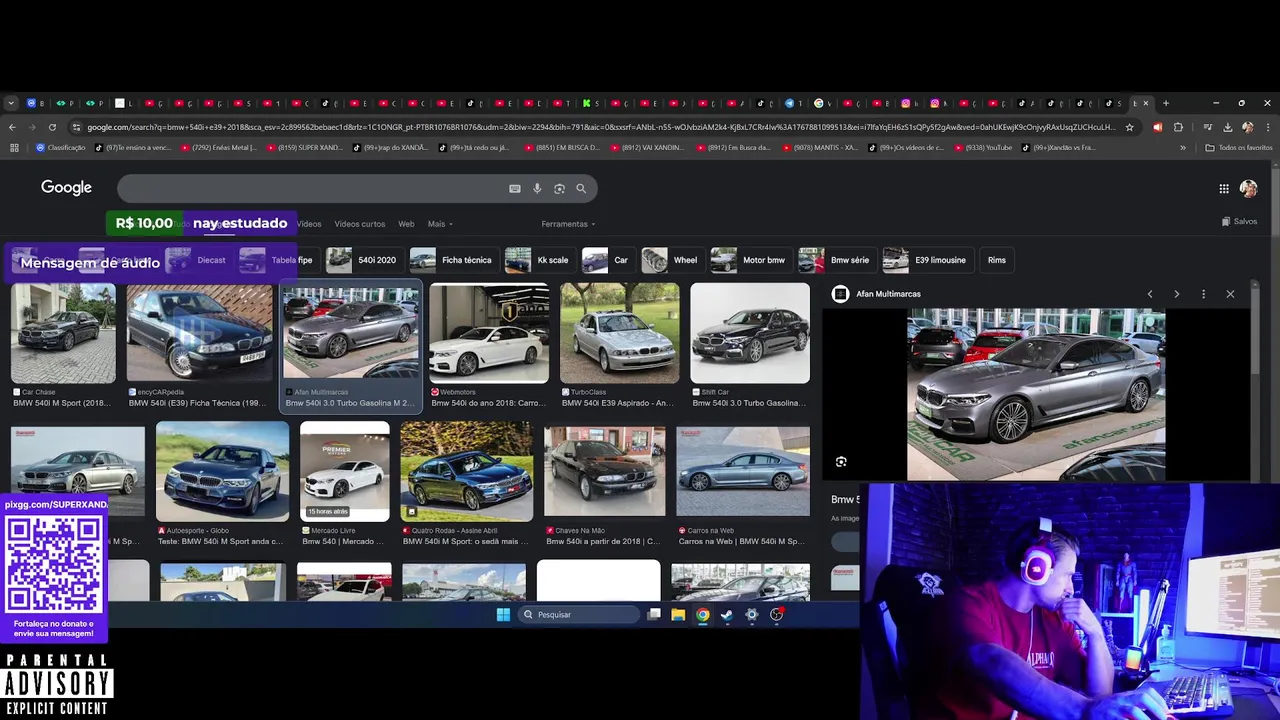Open the bookmarks apps grid icon
The width and height of the screenshot is (1280, 720).
click(x=14, y=147)
